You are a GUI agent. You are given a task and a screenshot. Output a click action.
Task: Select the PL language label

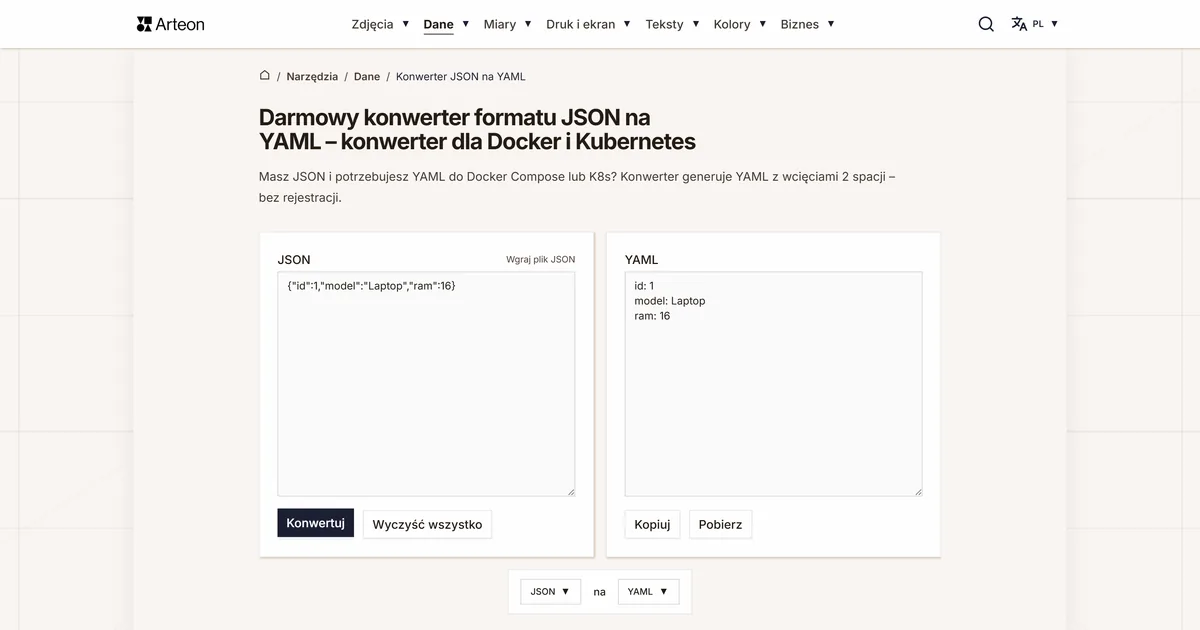(1038, 24)
